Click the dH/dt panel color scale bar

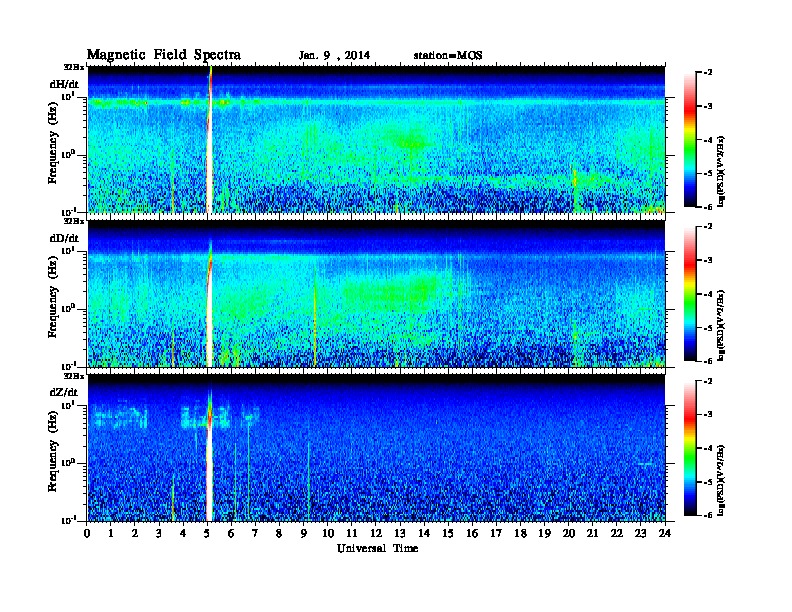[x=690, y=140]
